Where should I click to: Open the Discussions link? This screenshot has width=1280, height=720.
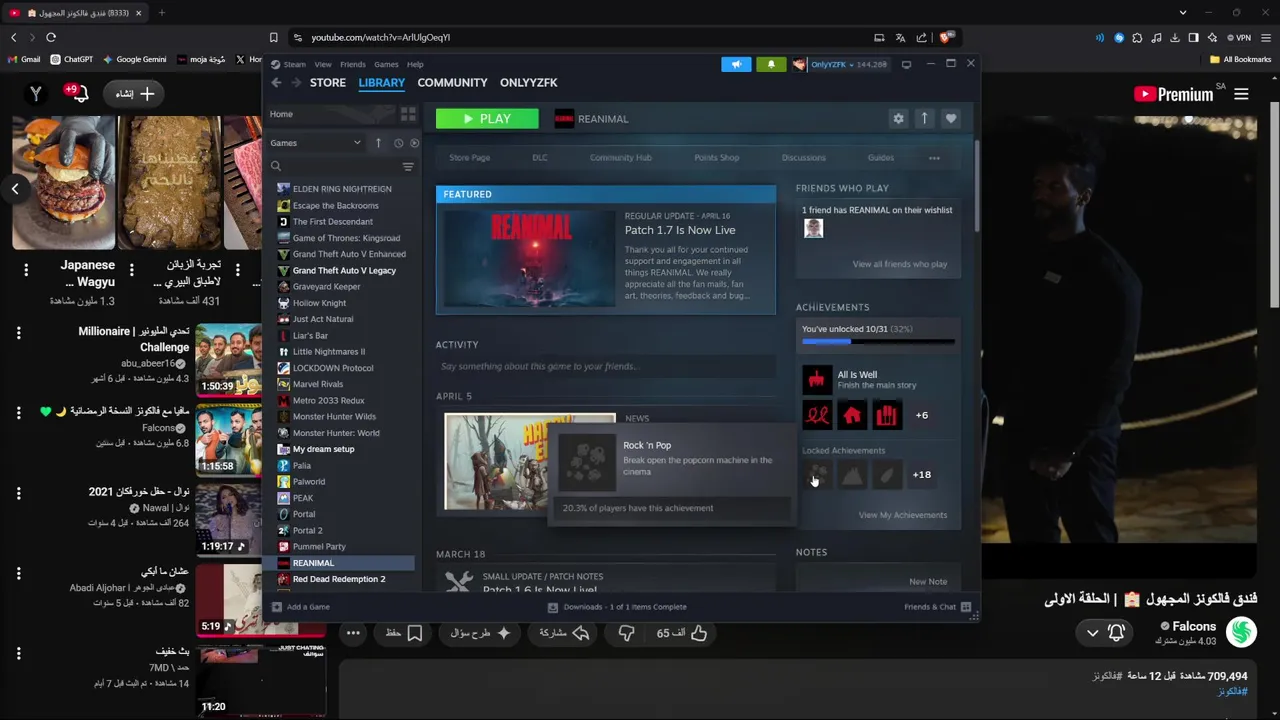(x=804, y=158)
